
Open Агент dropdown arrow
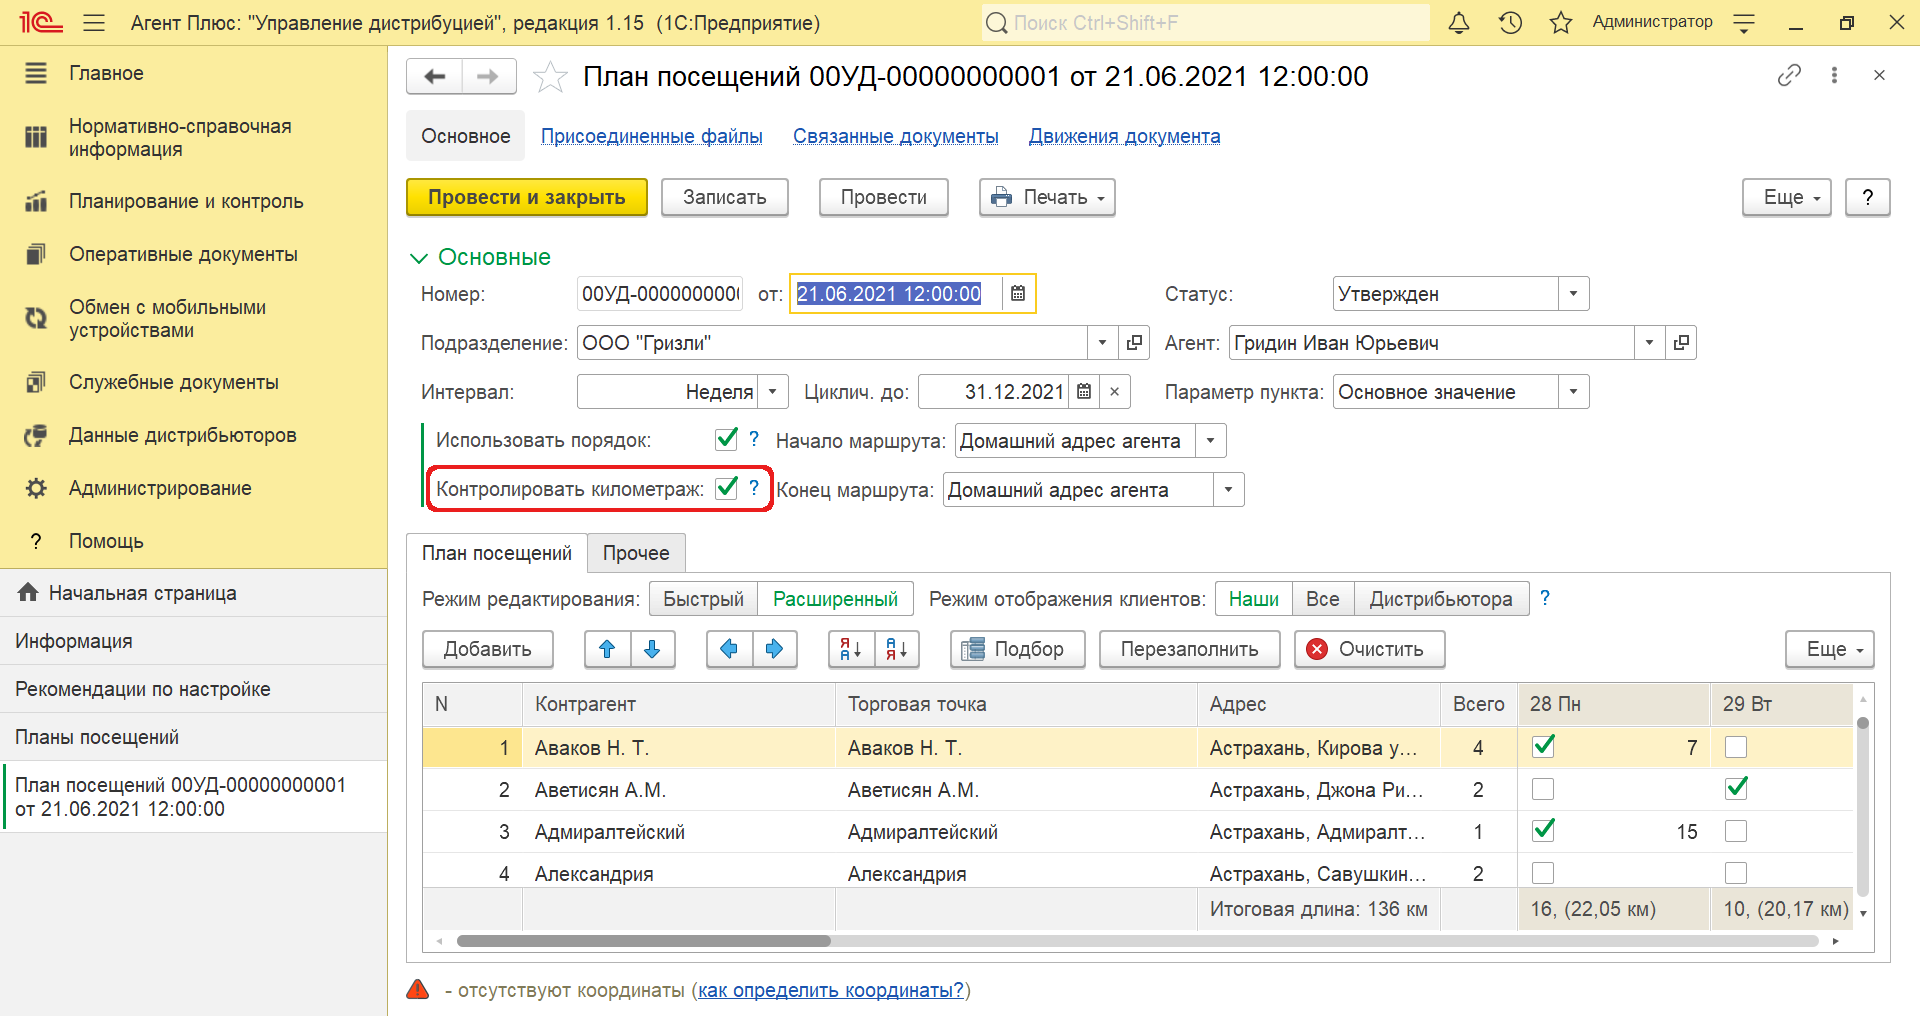click(x=1649, y=342)
